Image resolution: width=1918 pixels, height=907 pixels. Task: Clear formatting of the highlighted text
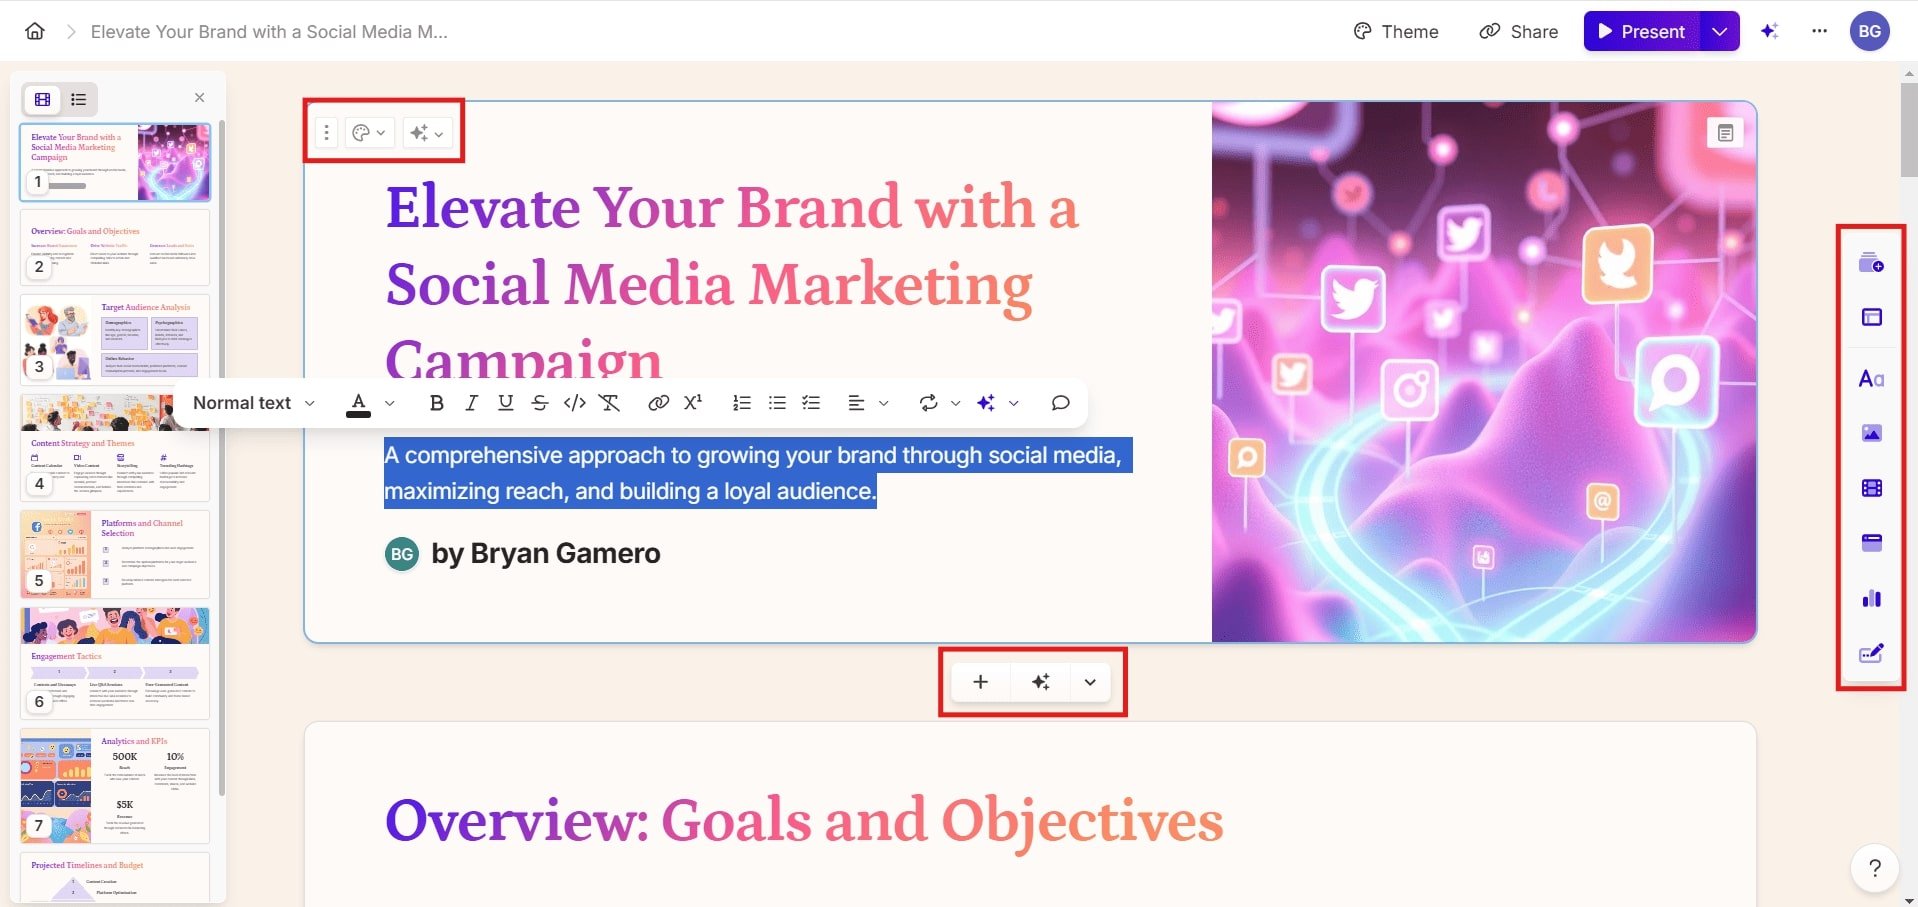[x=610, y=403]
